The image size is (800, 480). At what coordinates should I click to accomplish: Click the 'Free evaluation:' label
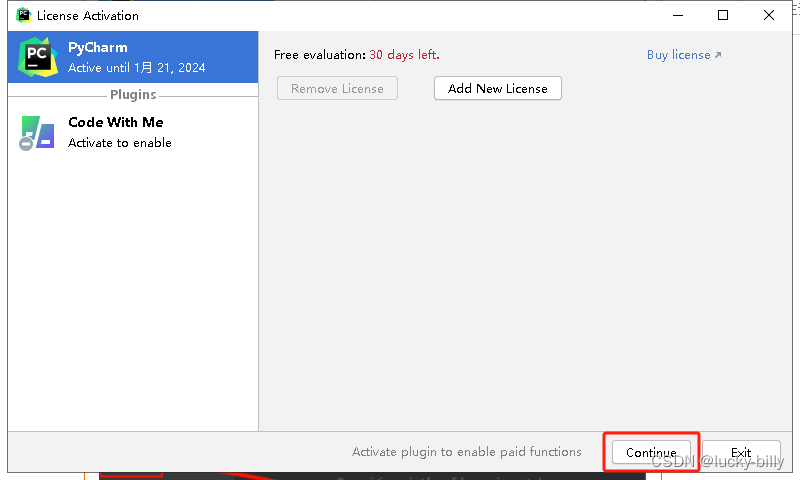pyautogui.click(x=320, y=55)
